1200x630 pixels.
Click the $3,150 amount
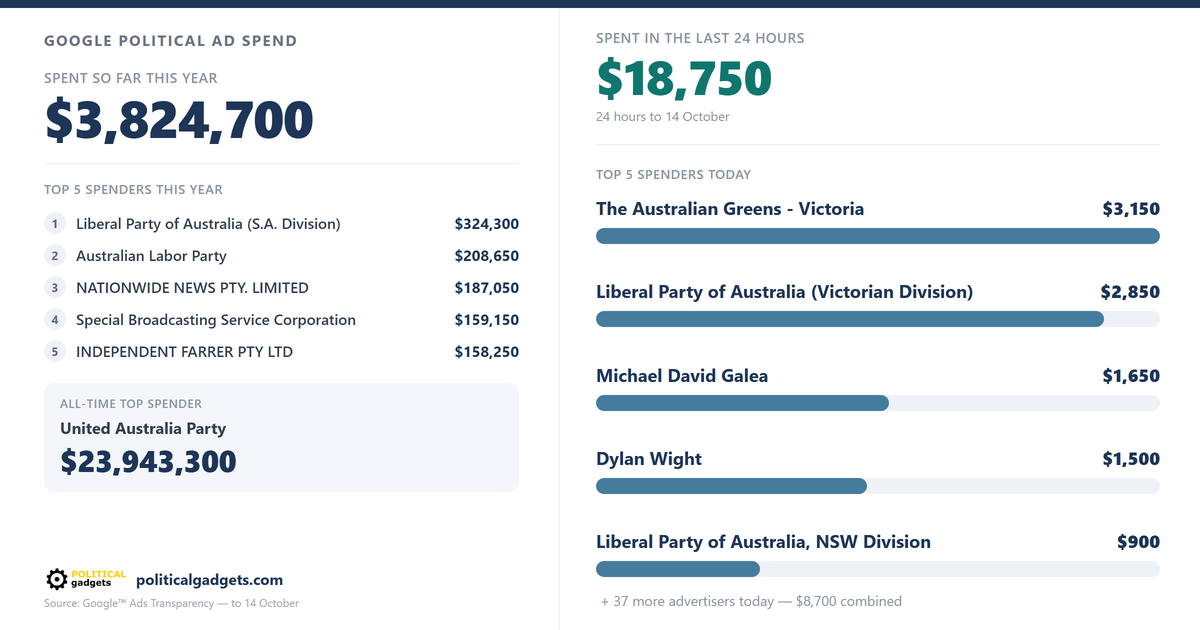pyautogui.click(x=1131, y=209)
